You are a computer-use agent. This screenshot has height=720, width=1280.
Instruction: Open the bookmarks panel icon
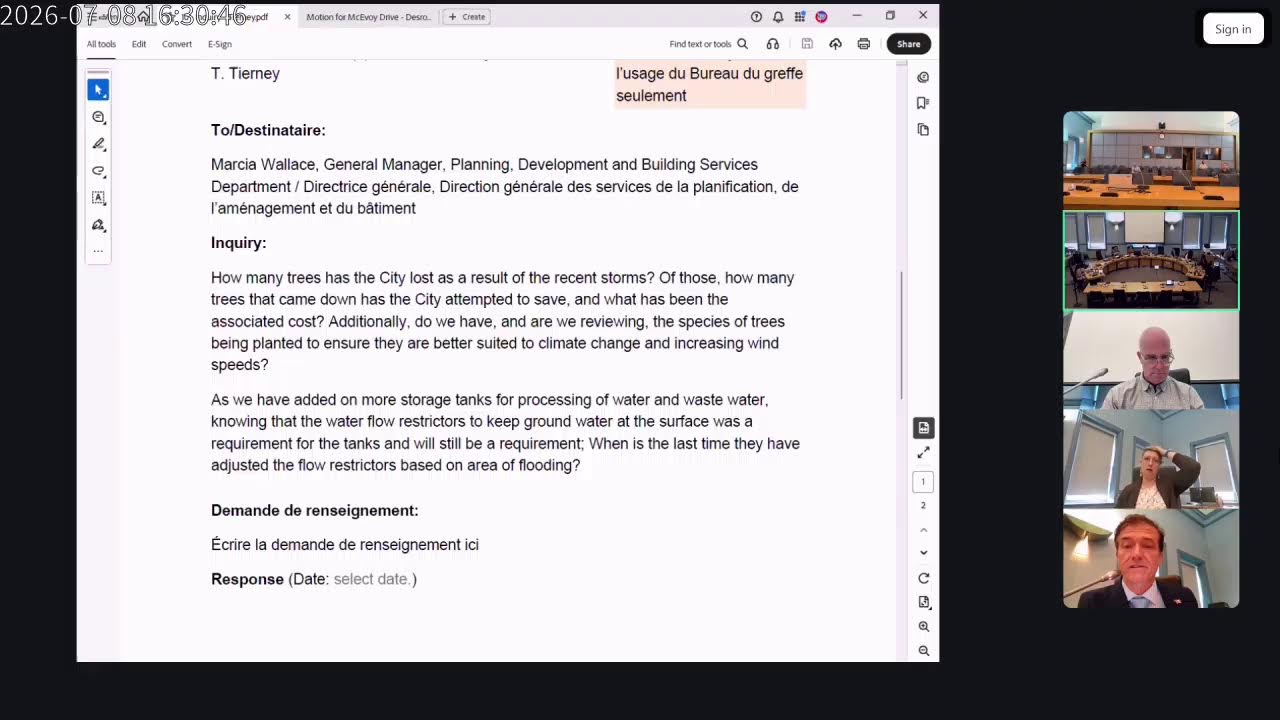coord(923,103)
